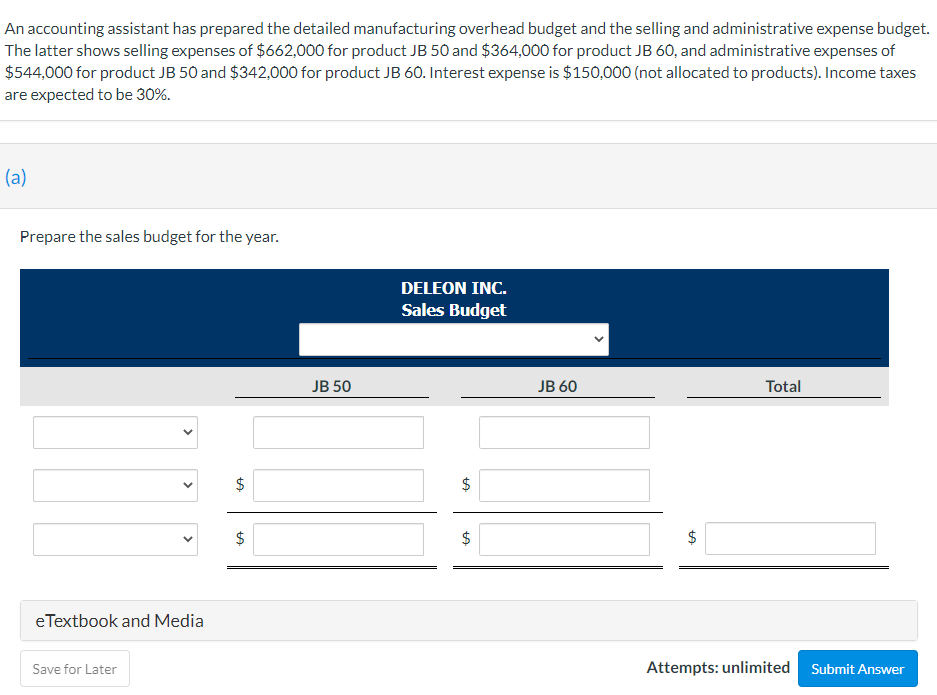This screenshot has width=937, height=695.
Task: Click Save for Later
Action: 74,669
